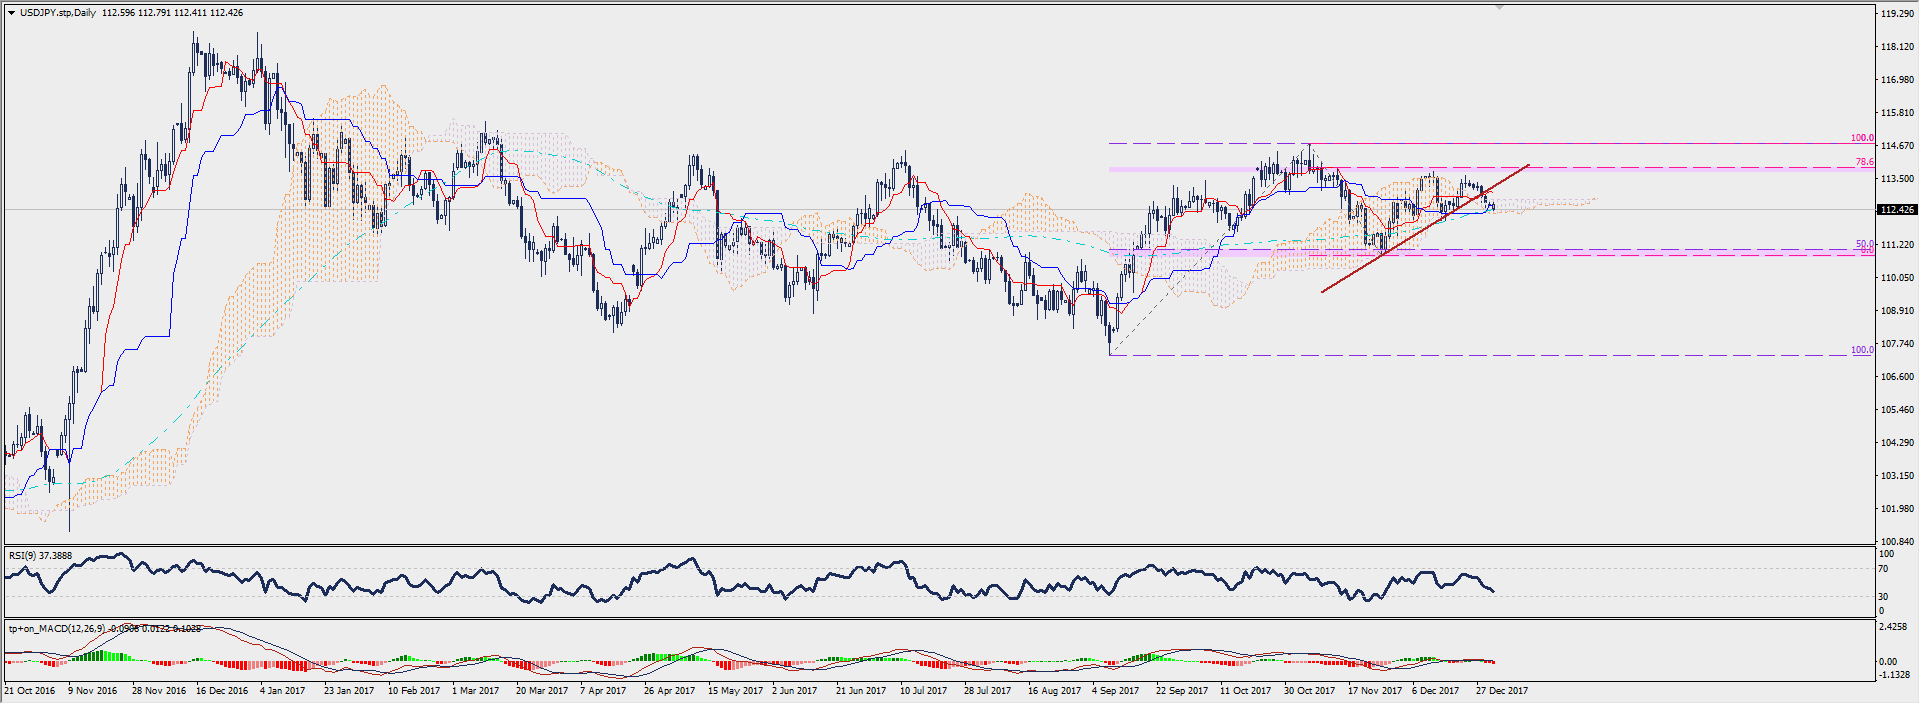Click the date label 20 Mar 2017

tap(541, 691)
